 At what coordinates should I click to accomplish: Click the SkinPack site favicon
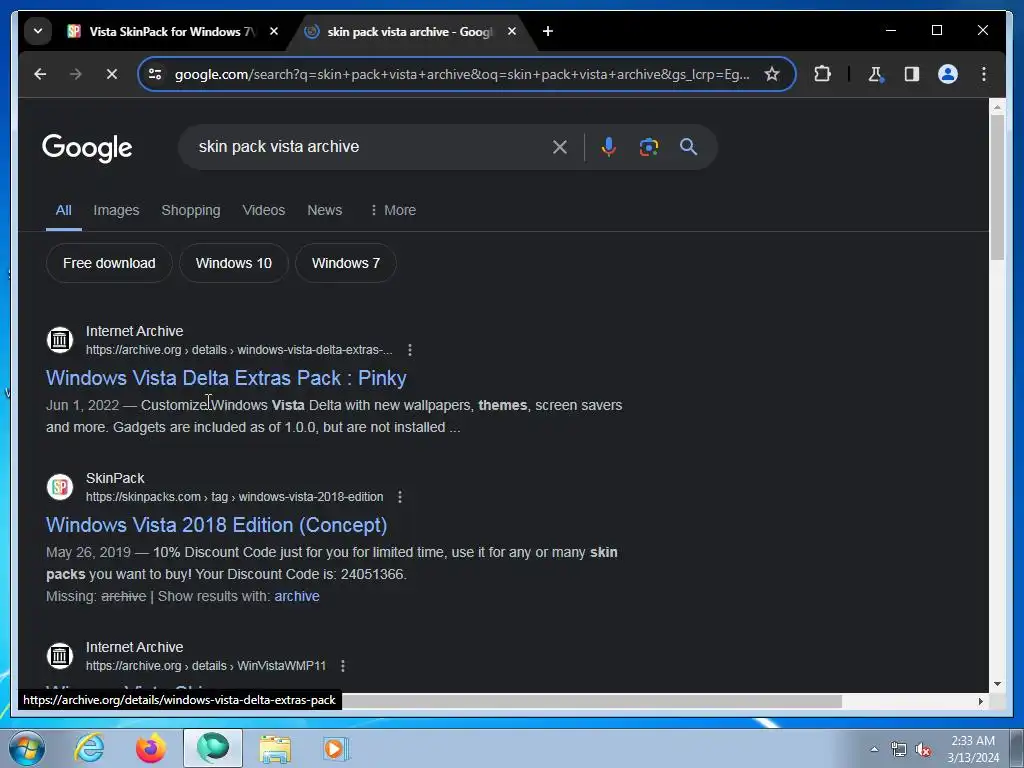[x=59, y=487]
